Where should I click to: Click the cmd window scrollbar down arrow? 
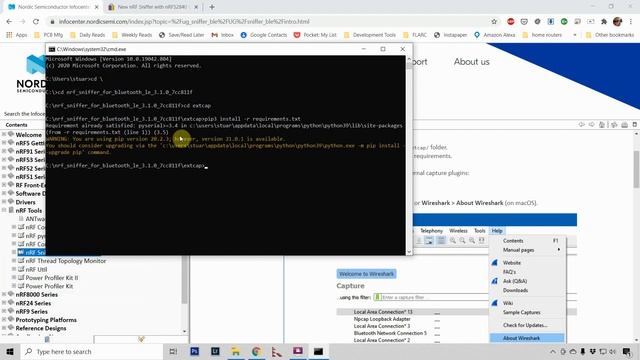click(x=409, y=252)
